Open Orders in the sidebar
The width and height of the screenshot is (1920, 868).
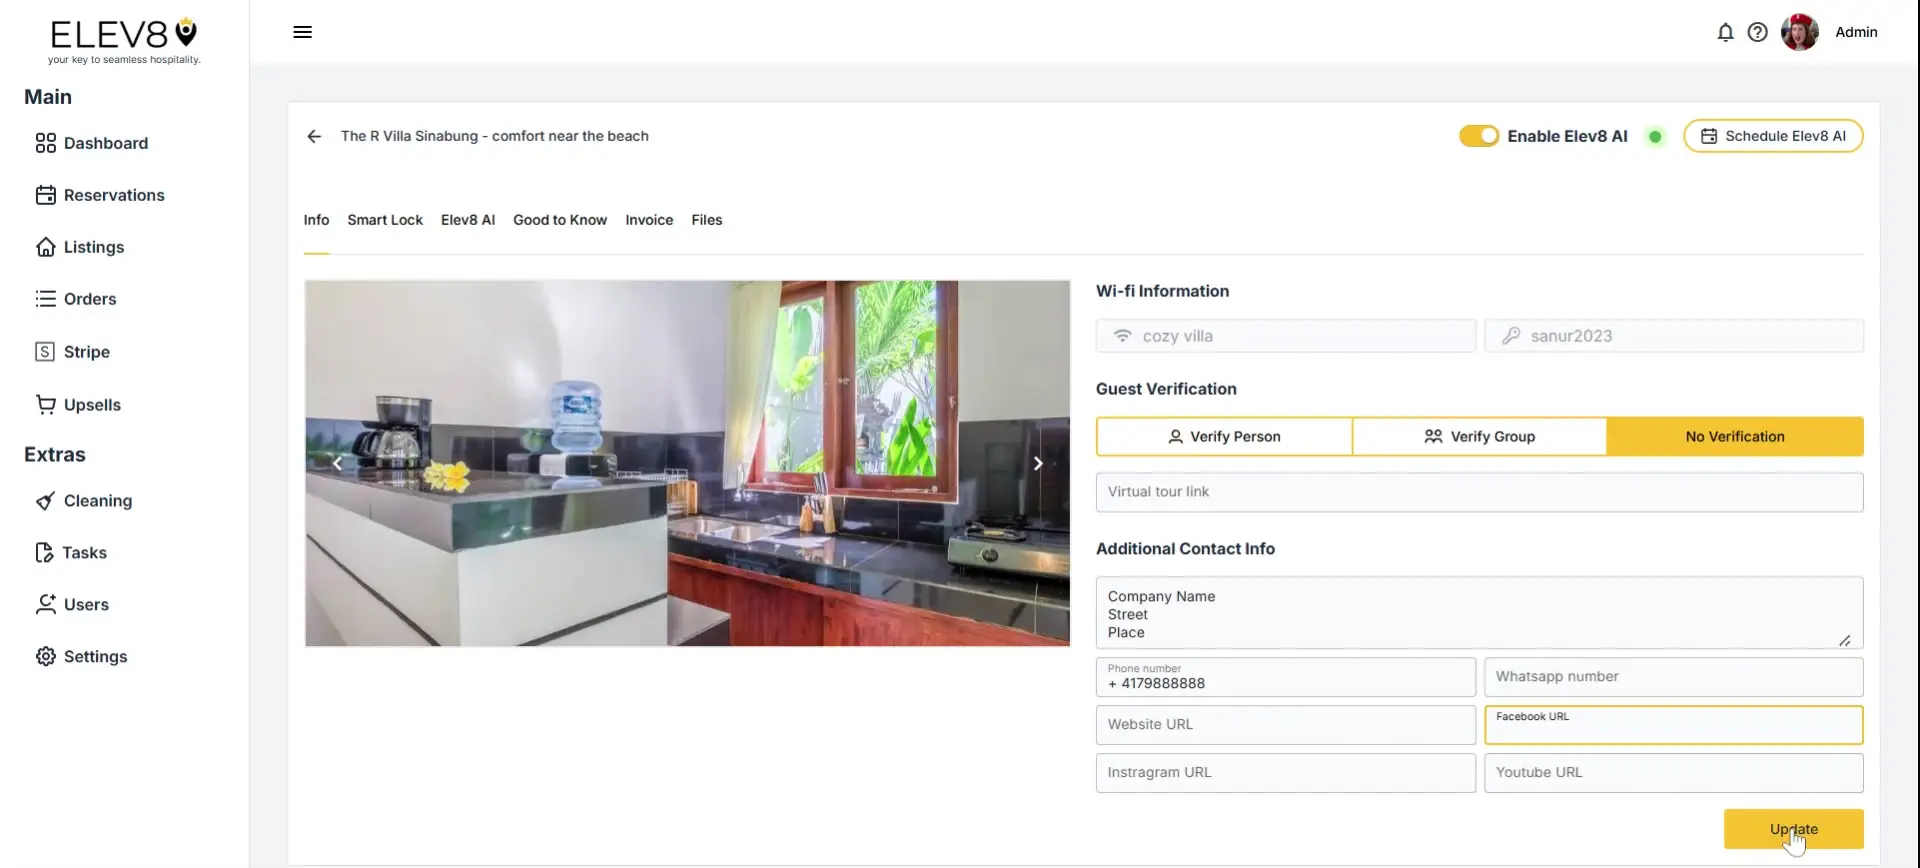pos(76,299)
